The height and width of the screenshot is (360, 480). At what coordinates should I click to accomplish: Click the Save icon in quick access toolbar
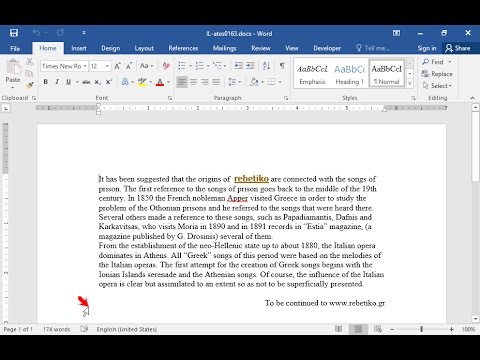(14, 33)
